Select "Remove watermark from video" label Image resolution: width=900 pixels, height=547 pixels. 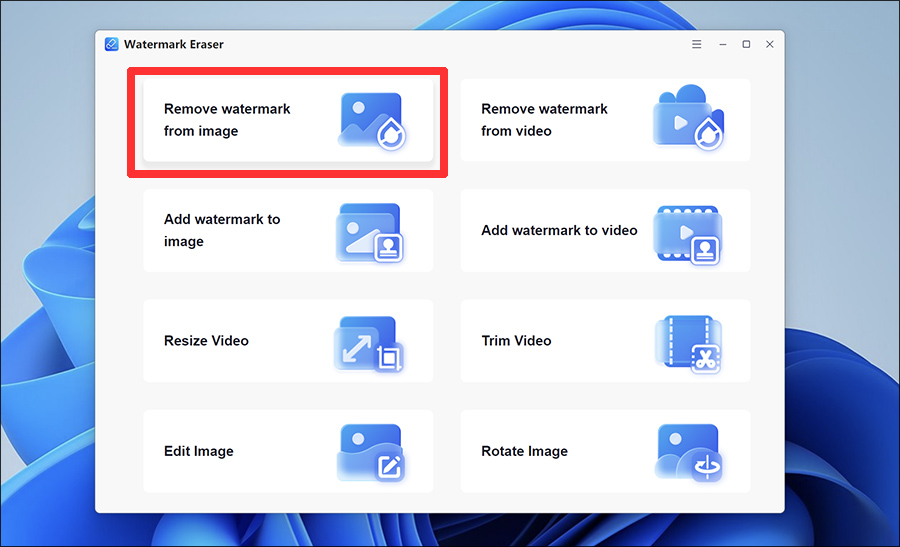[544, 120]
